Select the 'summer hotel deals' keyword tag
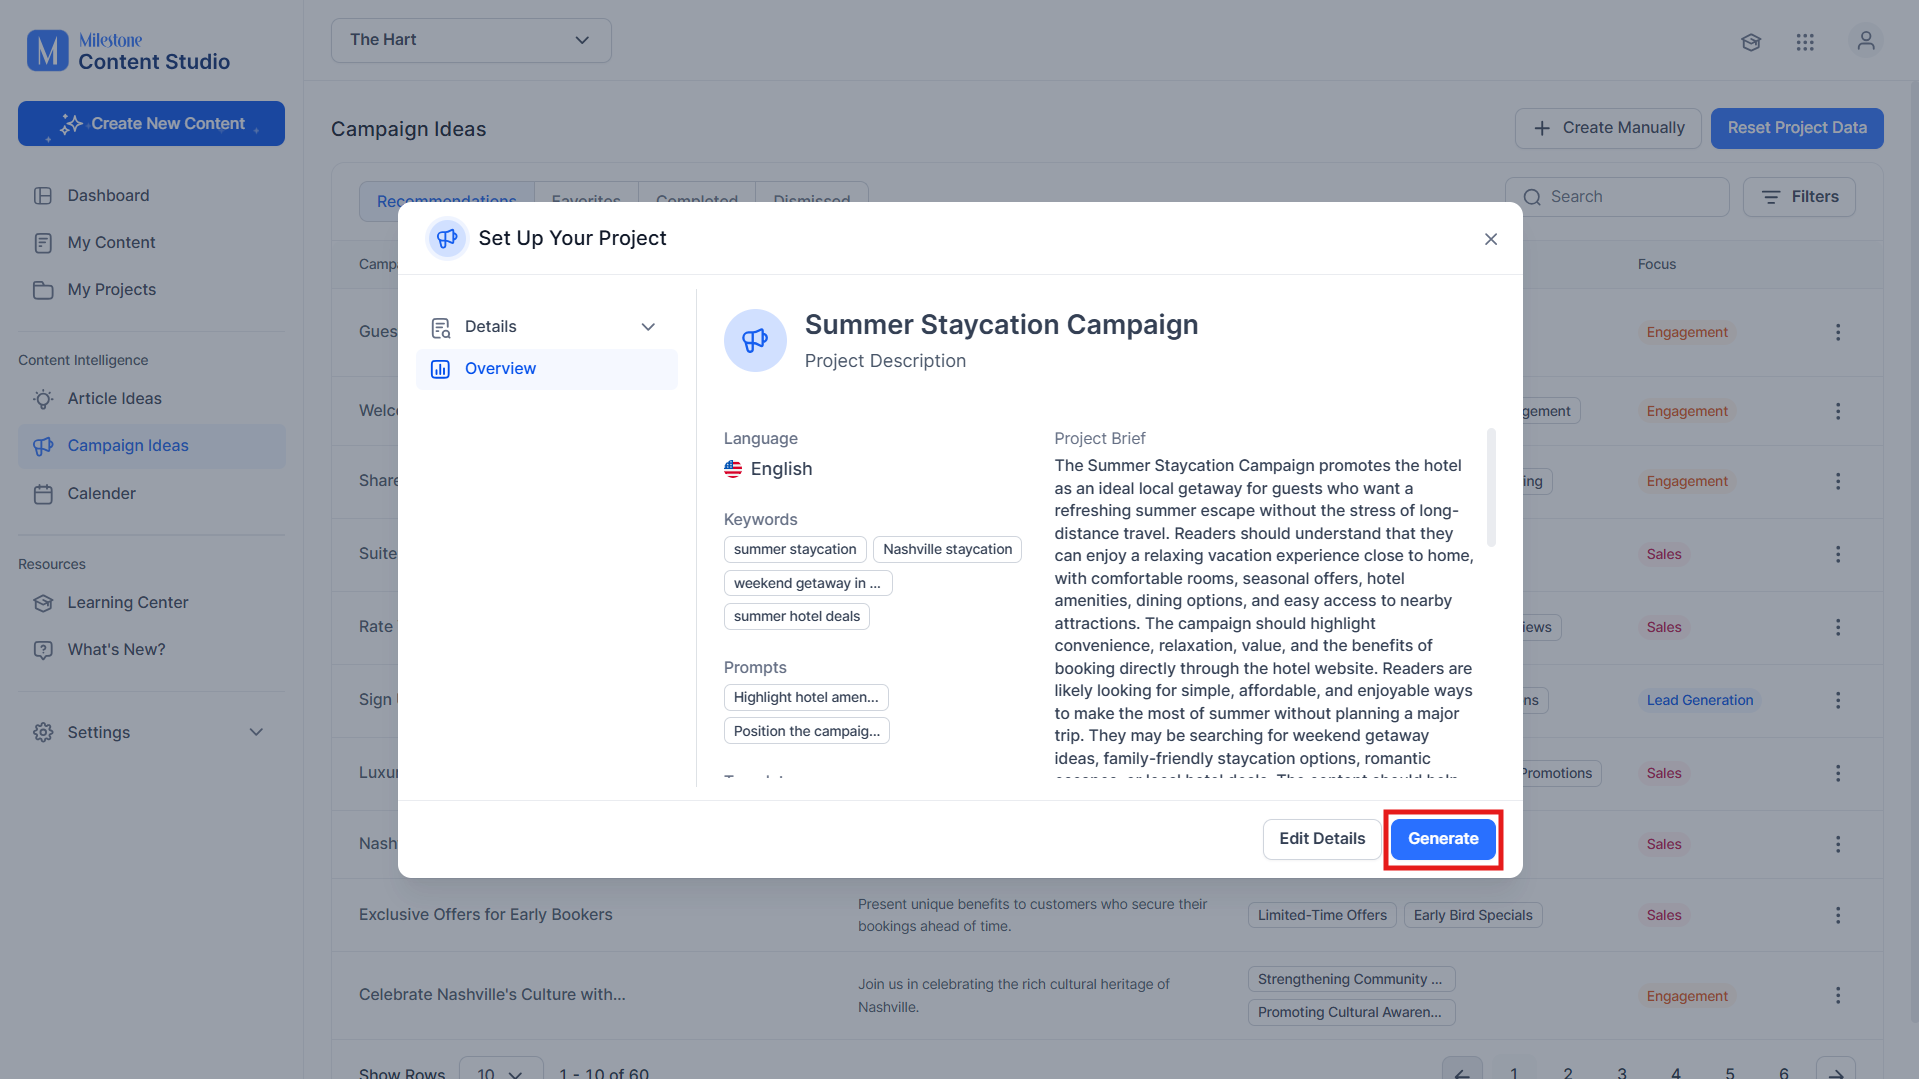Viewport: 1919px width, 1079px height. (x=797, y=617)
